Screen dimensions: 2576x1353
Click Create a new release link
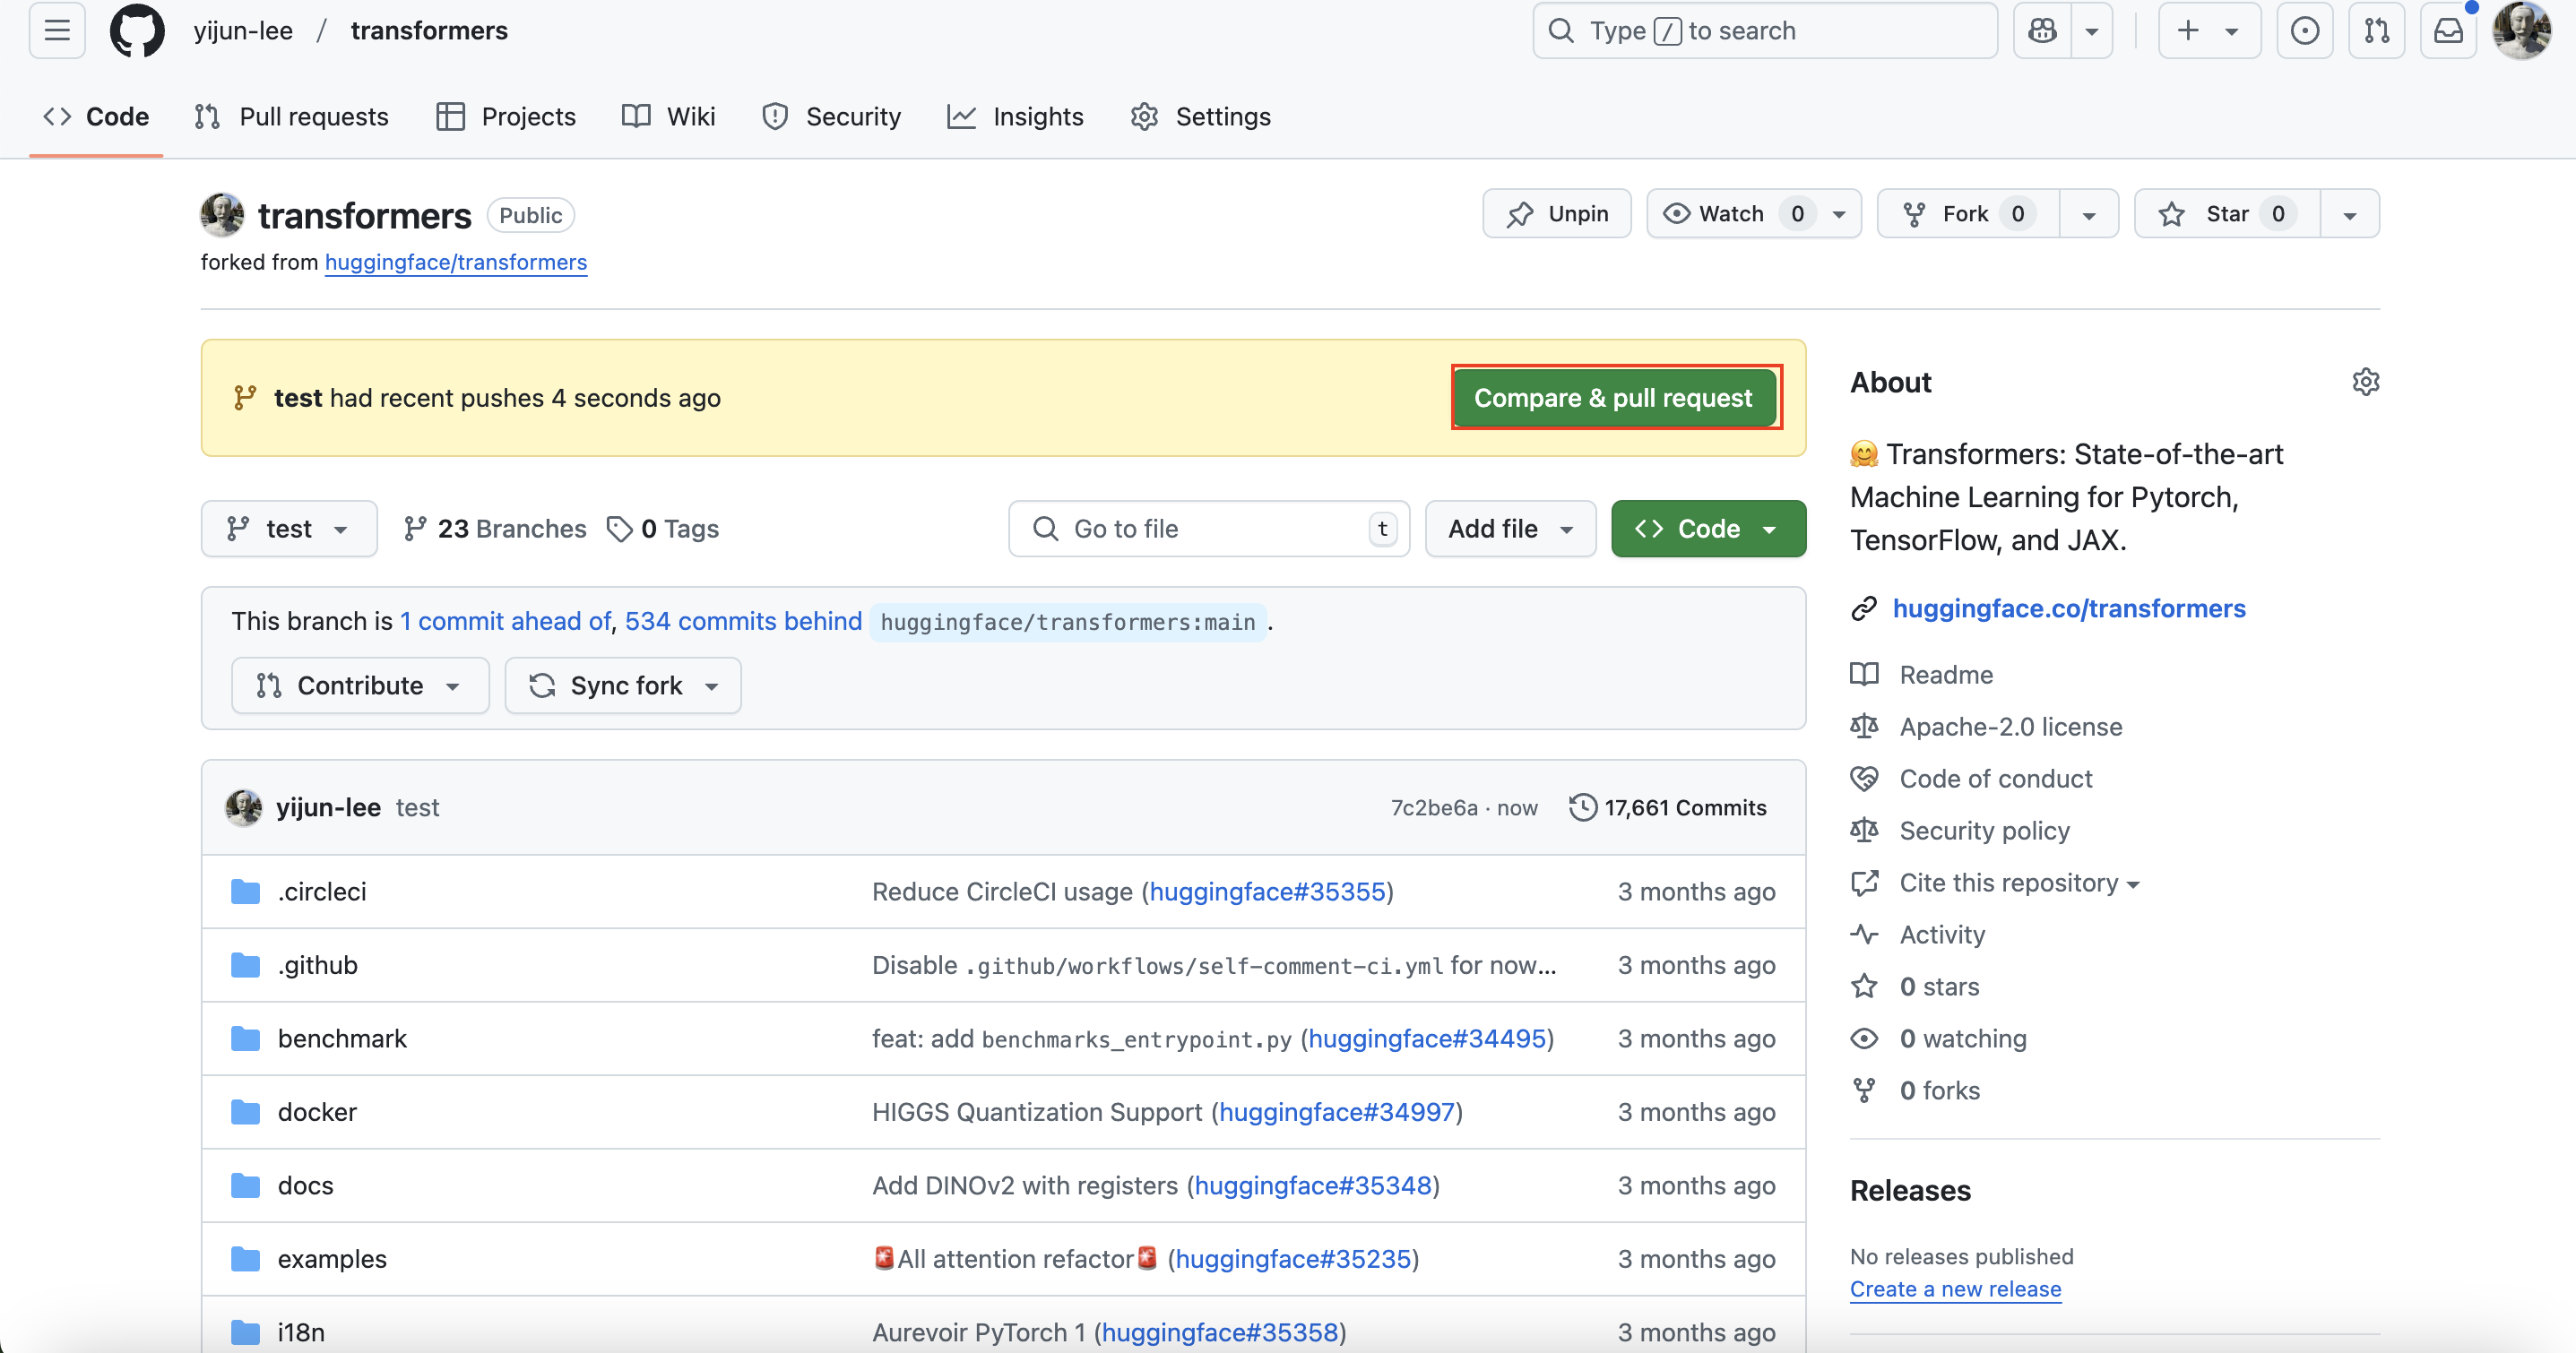[x=1955, y=1289]
